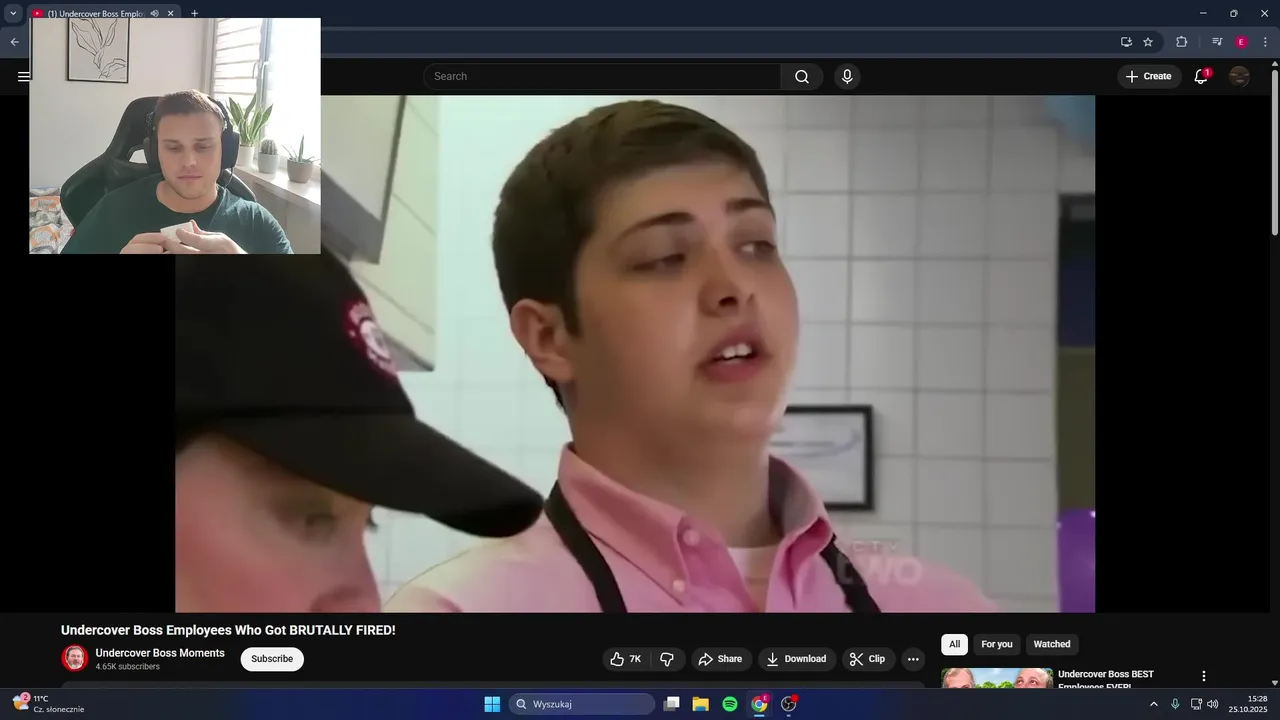1280x720 pixels.
Task: Open volume speaker tray icon
Action: pyautogui.click(x=1213, y=704)
